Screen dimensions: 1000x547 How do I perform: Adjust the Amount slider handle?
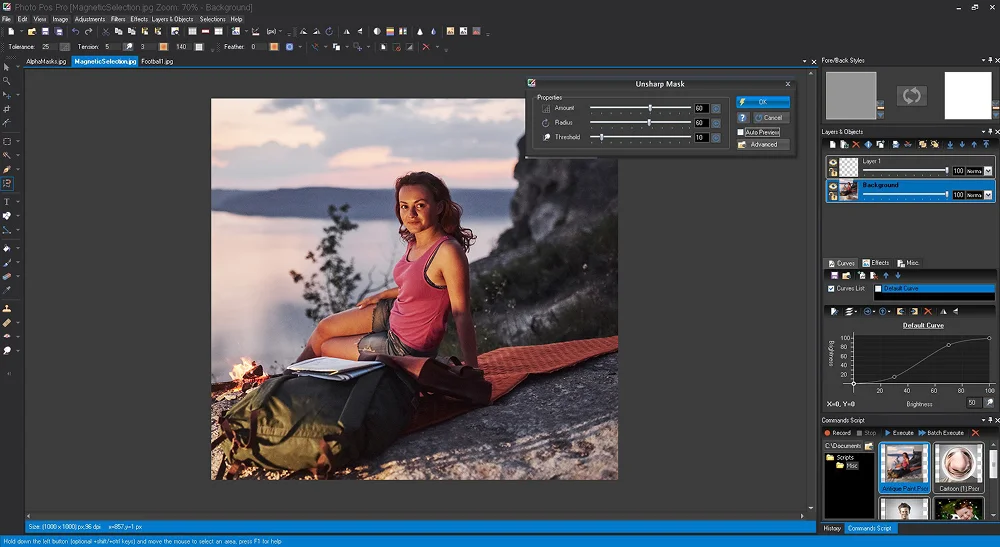click(x=651, y=108)
